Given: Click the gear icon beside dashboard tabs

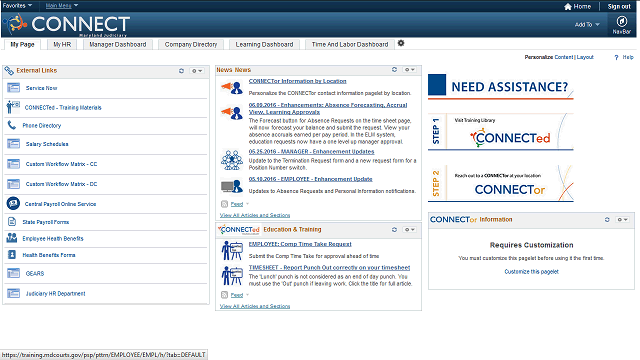Looking at the screenshot, I should (x=401, y=43).
